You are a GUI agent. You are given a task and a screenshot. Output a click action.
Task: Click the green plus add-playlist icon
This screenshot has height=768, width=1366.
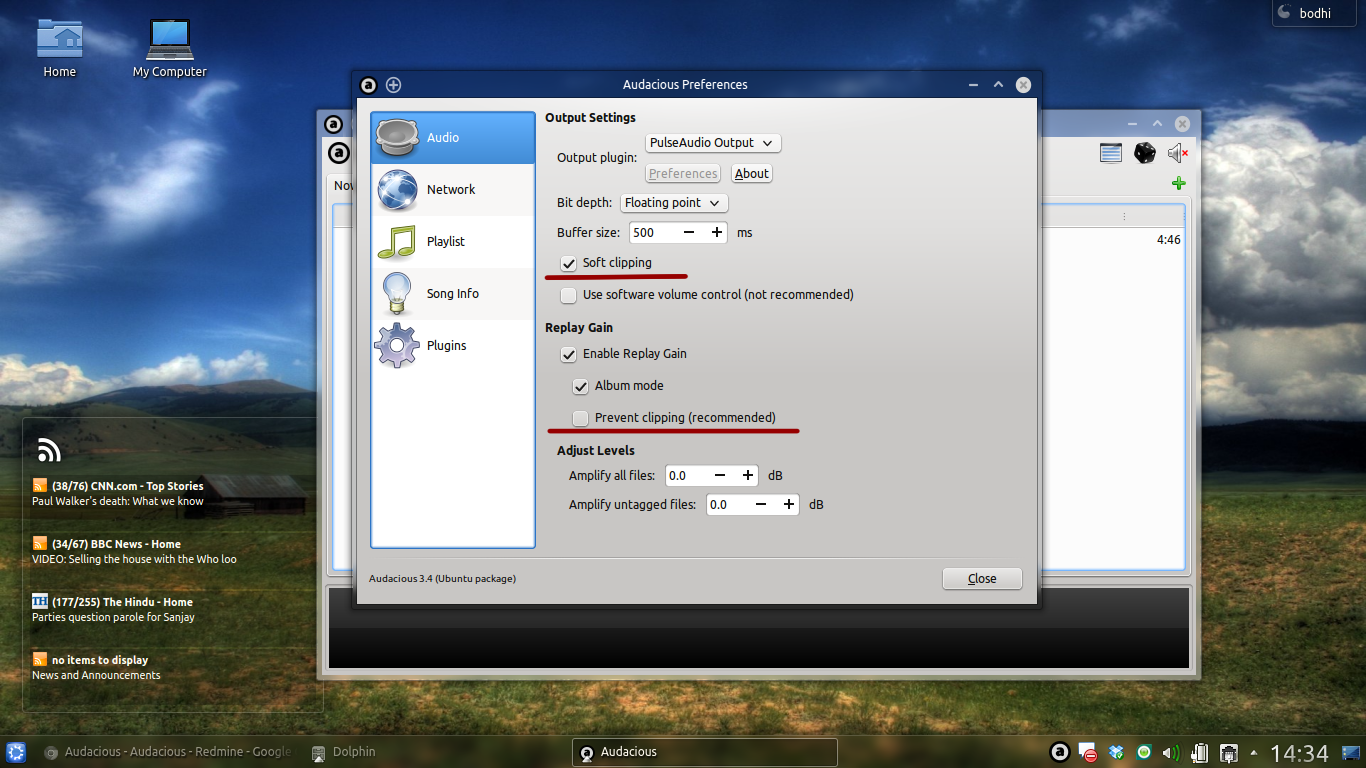[1178, 183]
